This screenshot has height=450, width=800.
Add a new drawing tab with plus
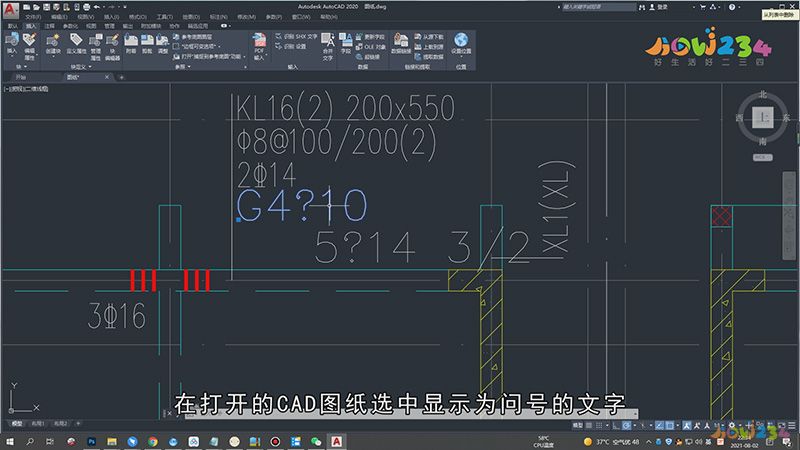coord(121,78)
